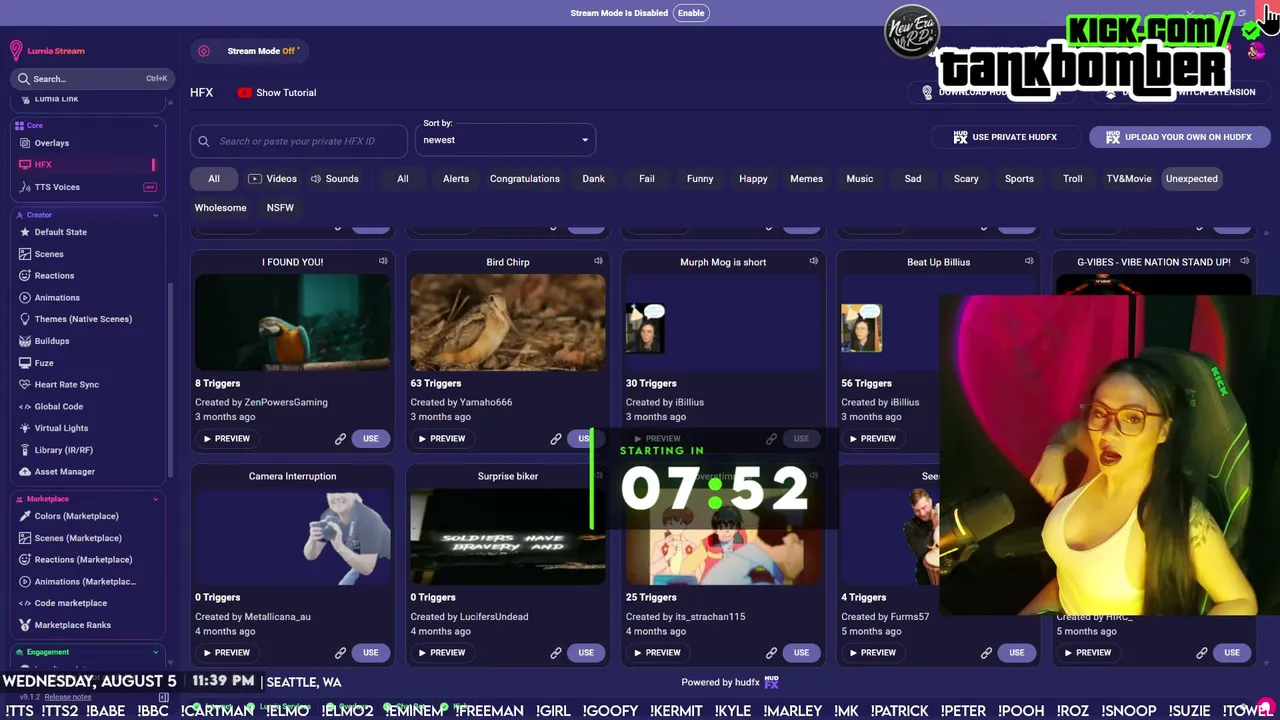Open the I FOUND YOU! parrot thumbnail
The height and width of the screenshot is (720, 1280).
pyautogui.click(x=293, y=323)
